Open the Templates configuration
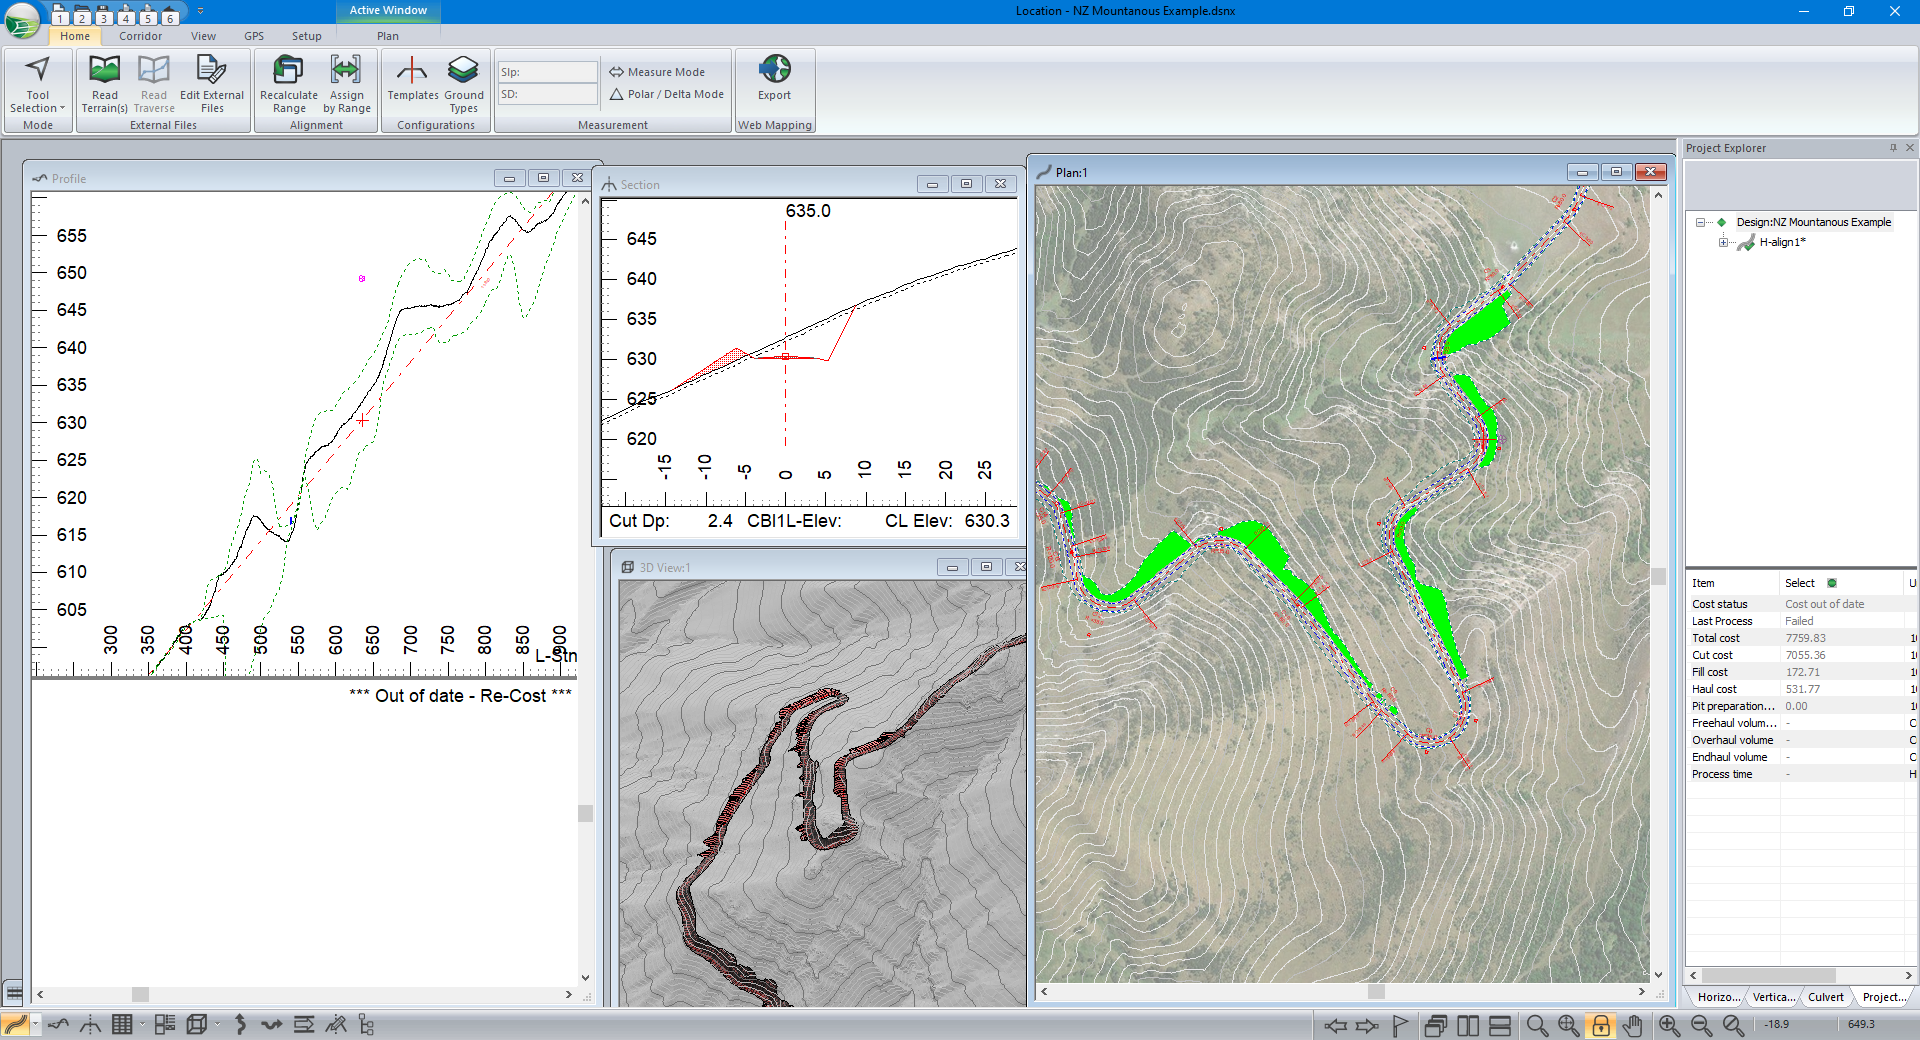The height and width of the screenshot is (1040, 1920). pos(412,80)
